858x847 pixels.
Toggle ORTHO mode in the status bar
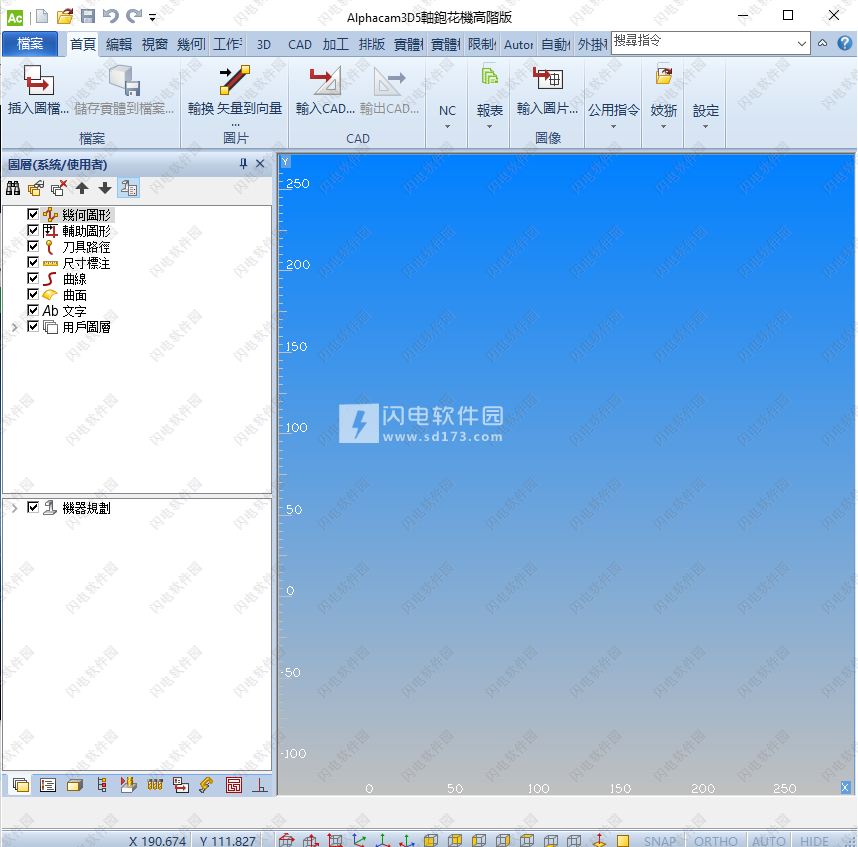(716, 841)
